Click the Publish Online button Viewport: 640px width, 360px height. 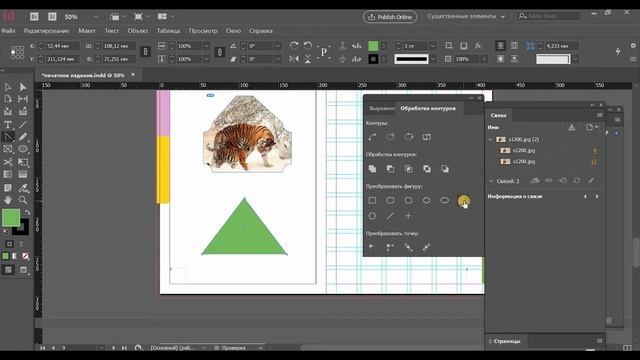point(390,17)
